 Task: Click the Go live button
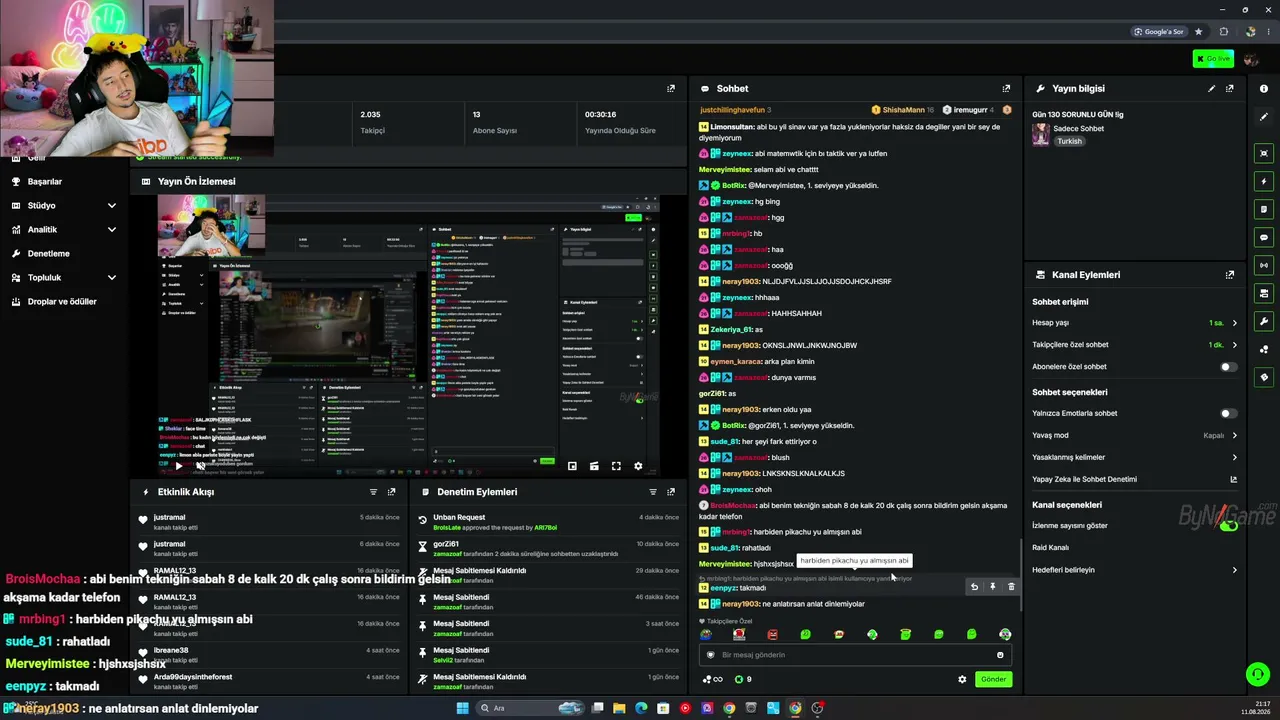coord(1213,59)
